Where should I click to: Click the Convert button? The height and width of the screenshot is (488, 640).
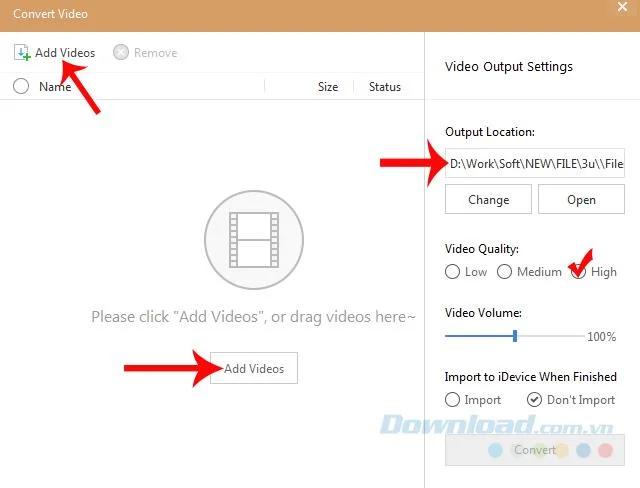[x=535, y=450]
